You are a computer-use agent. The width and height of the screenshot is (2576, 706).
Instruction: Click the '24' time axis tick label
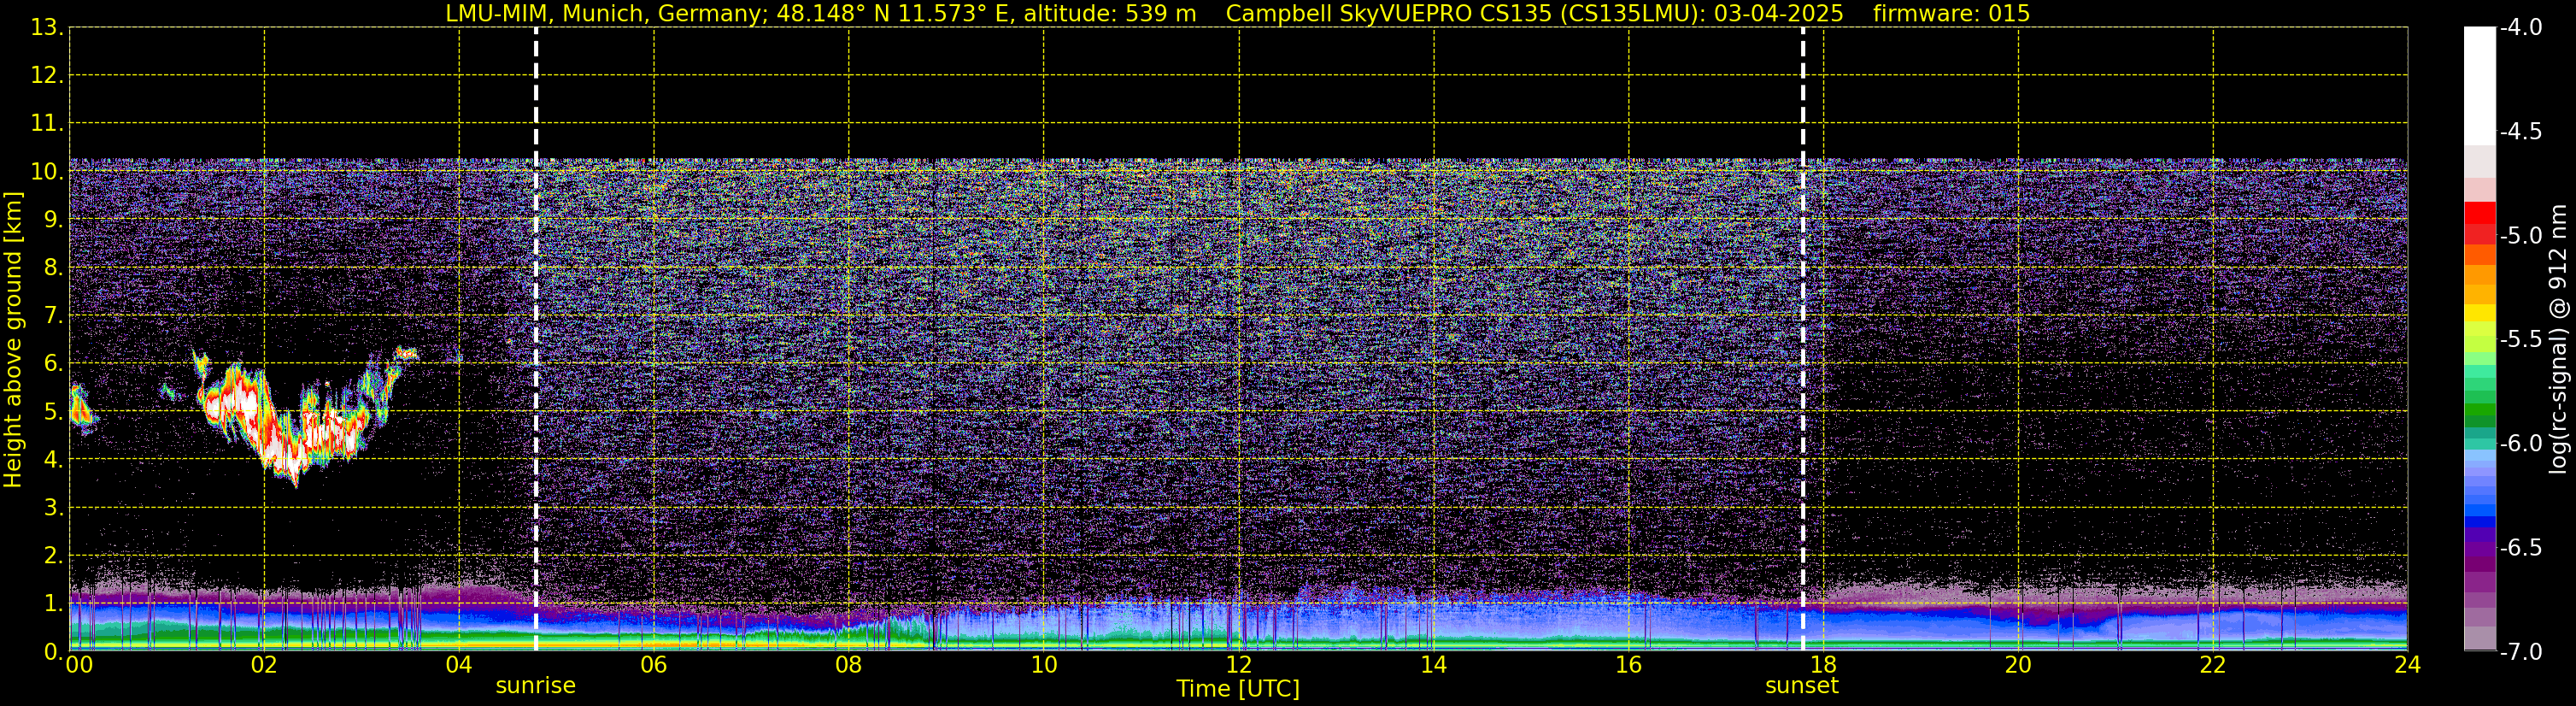pyautogui.click(x=2408, y=666)
